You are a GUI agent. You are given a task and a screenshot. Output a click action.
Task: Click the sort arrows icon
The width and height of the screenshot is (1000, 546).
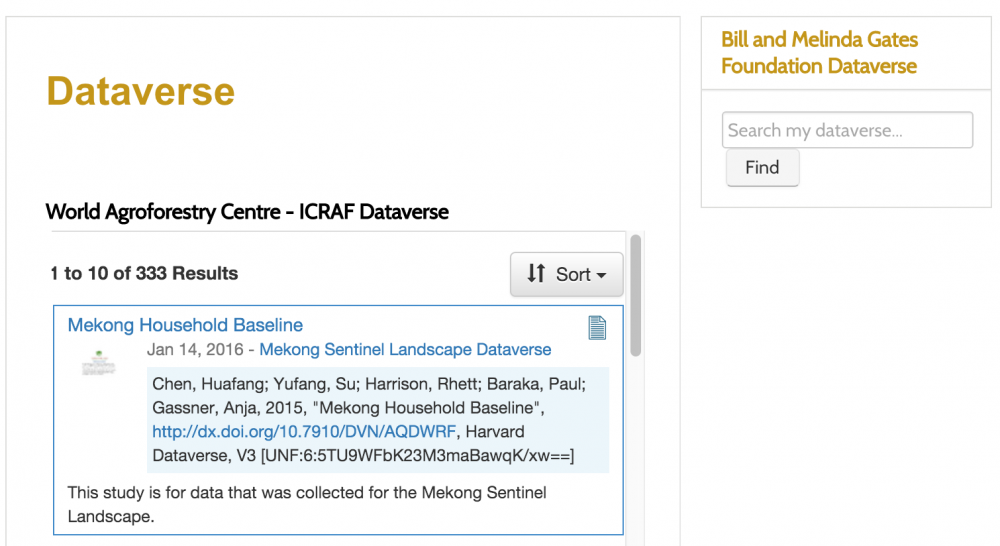[x=536, y=274]
